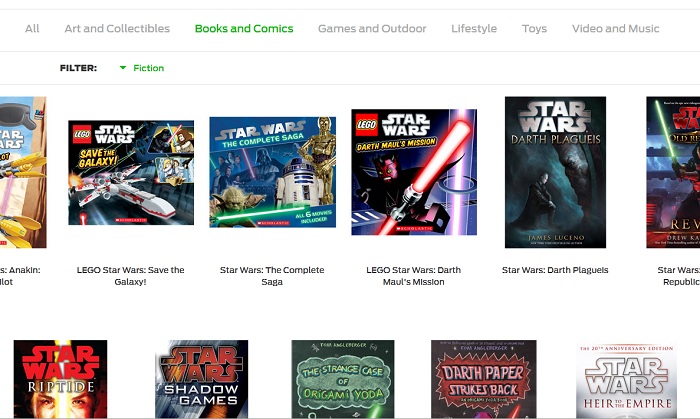
Task: Go to the Lifestyle category tab
Action: click(x=474, y=29)
